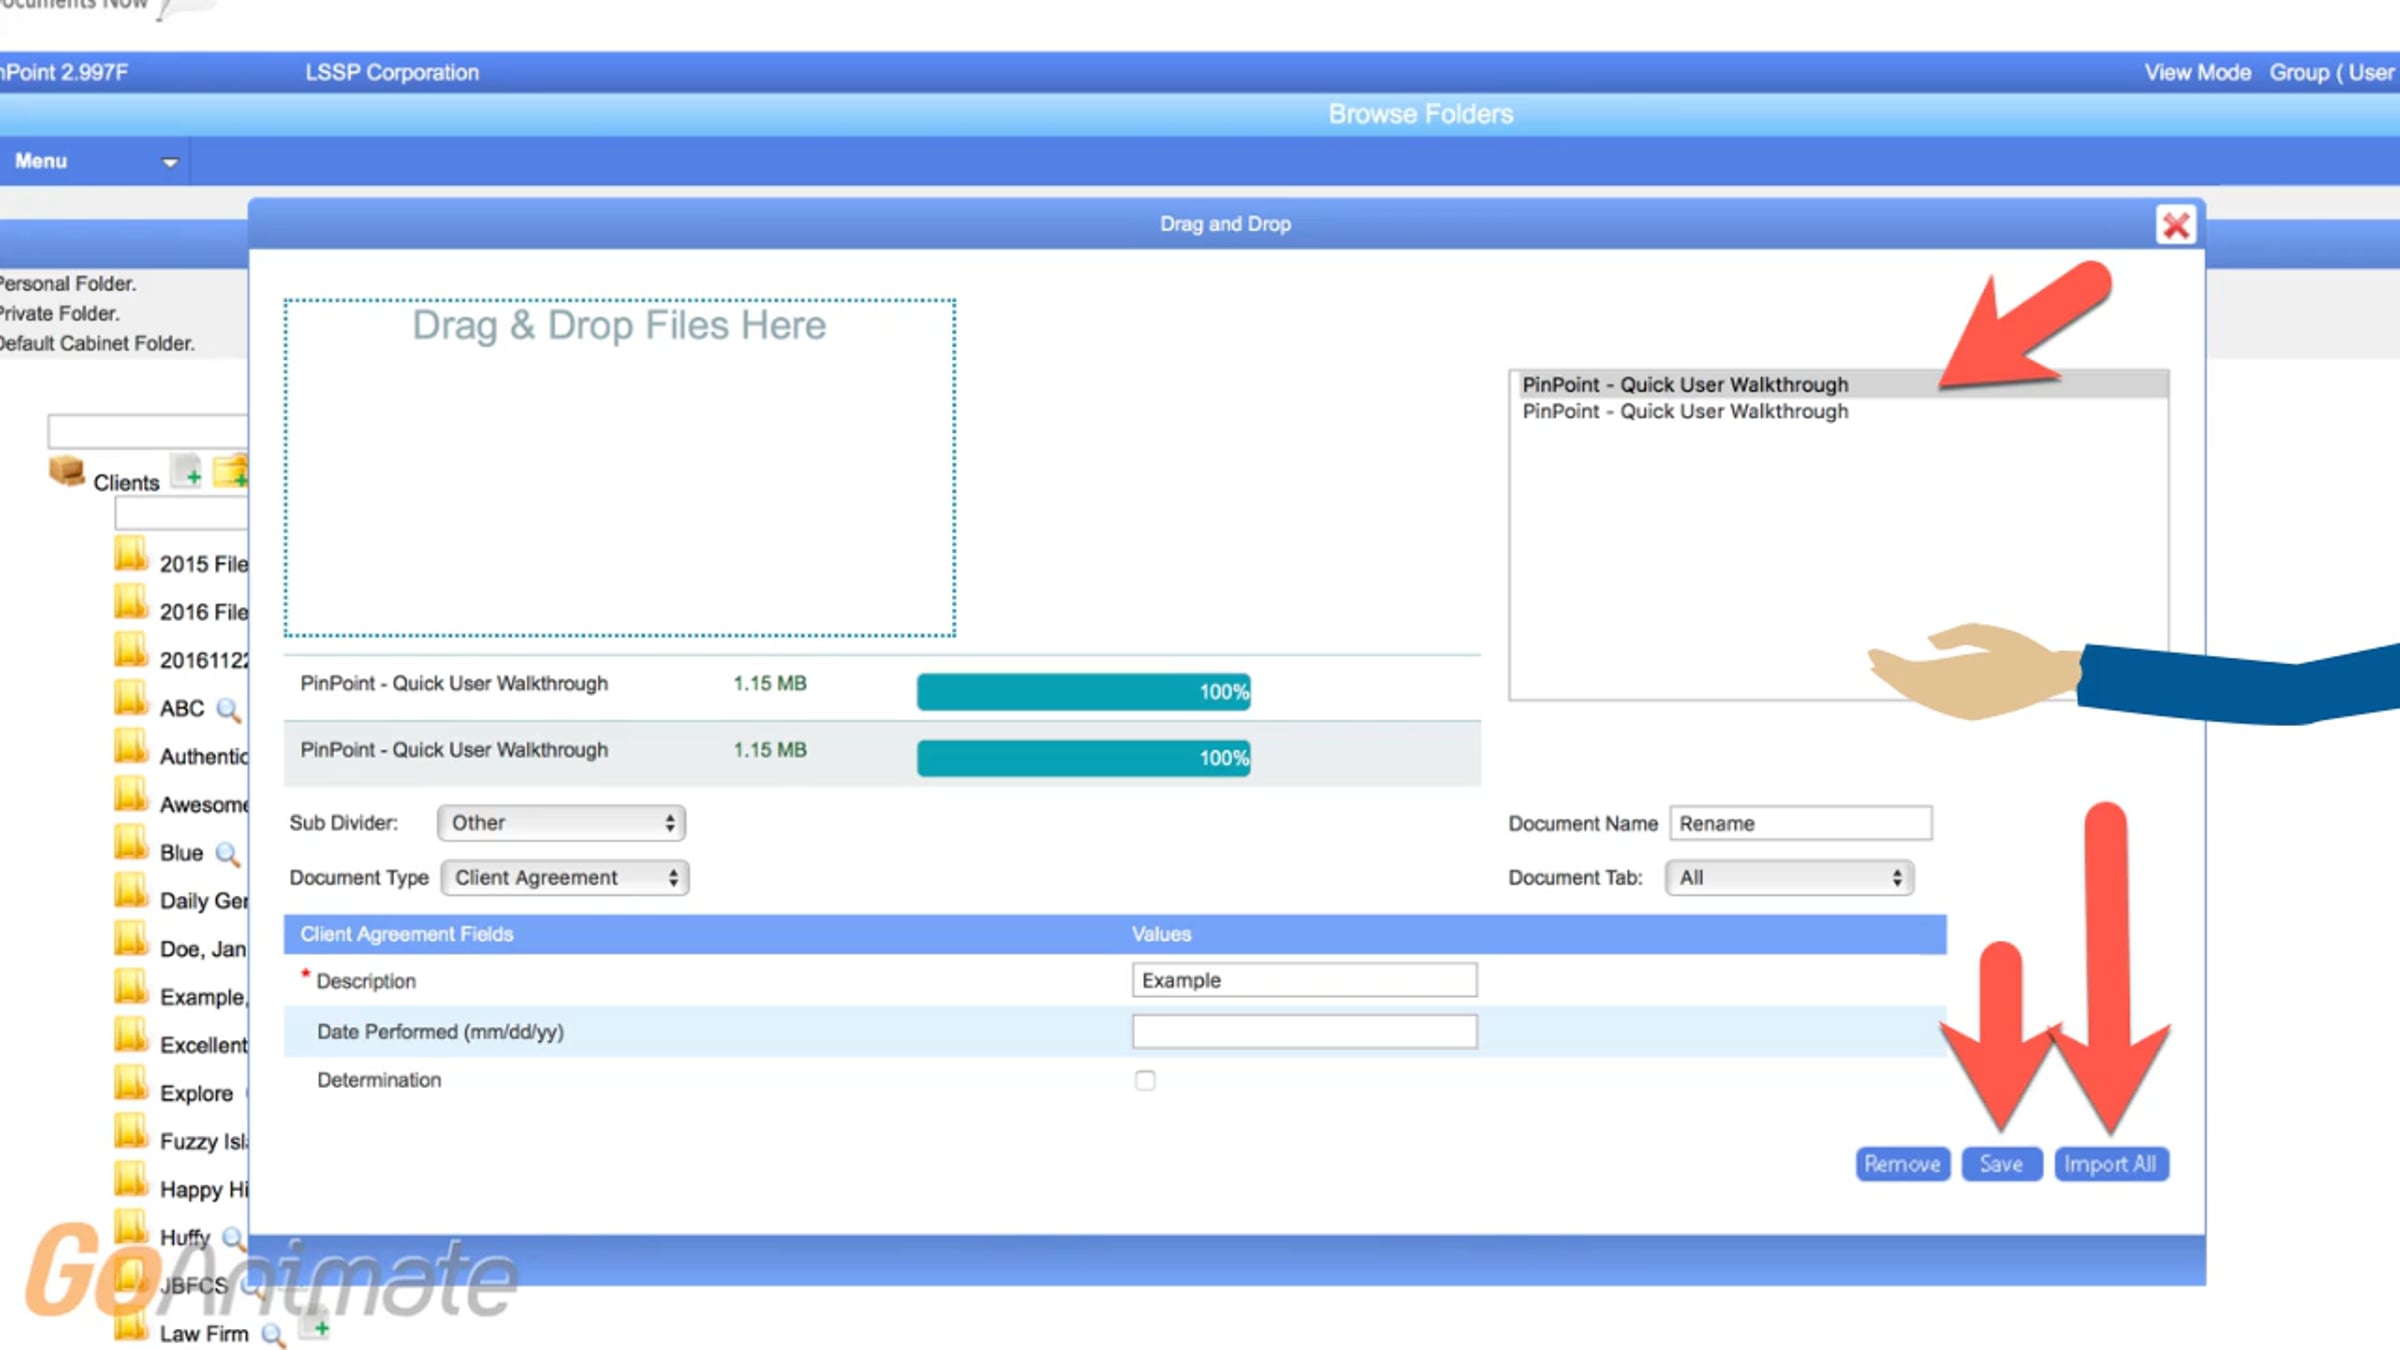This screenshot has width=2400, height=1350.
Task: Click the Description value field
Action: coord(1304,980)
